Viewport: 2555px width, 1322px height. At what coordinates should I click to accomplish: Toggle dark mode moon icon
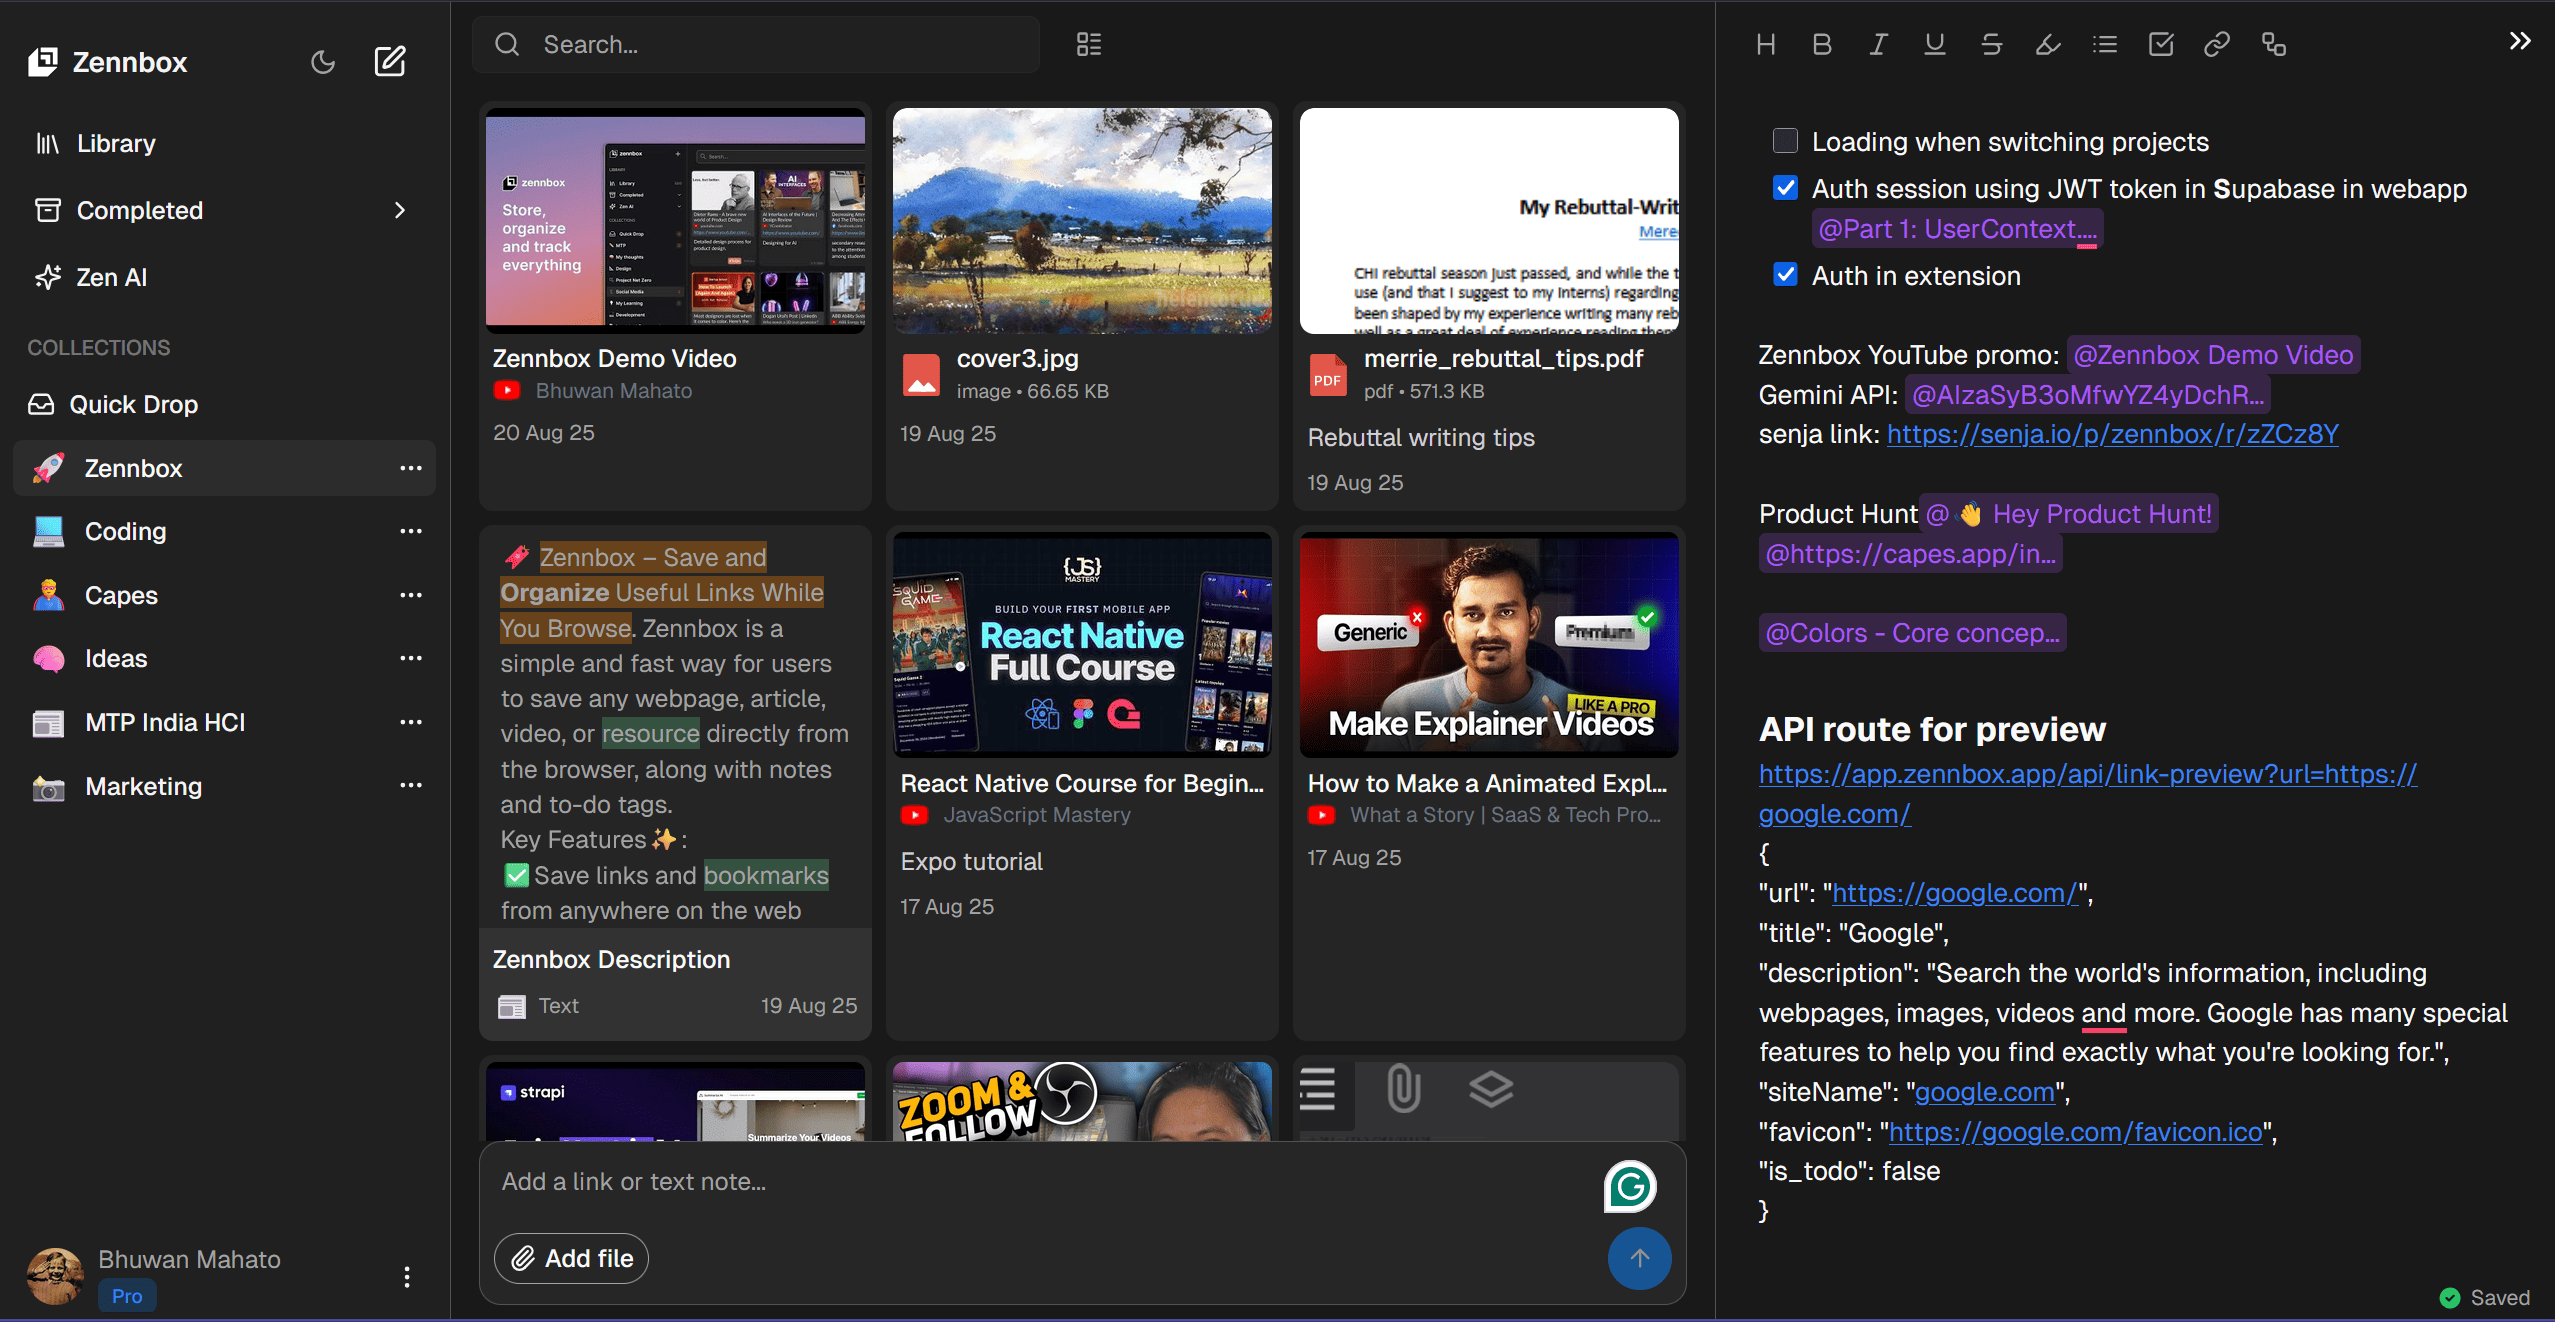322,62
